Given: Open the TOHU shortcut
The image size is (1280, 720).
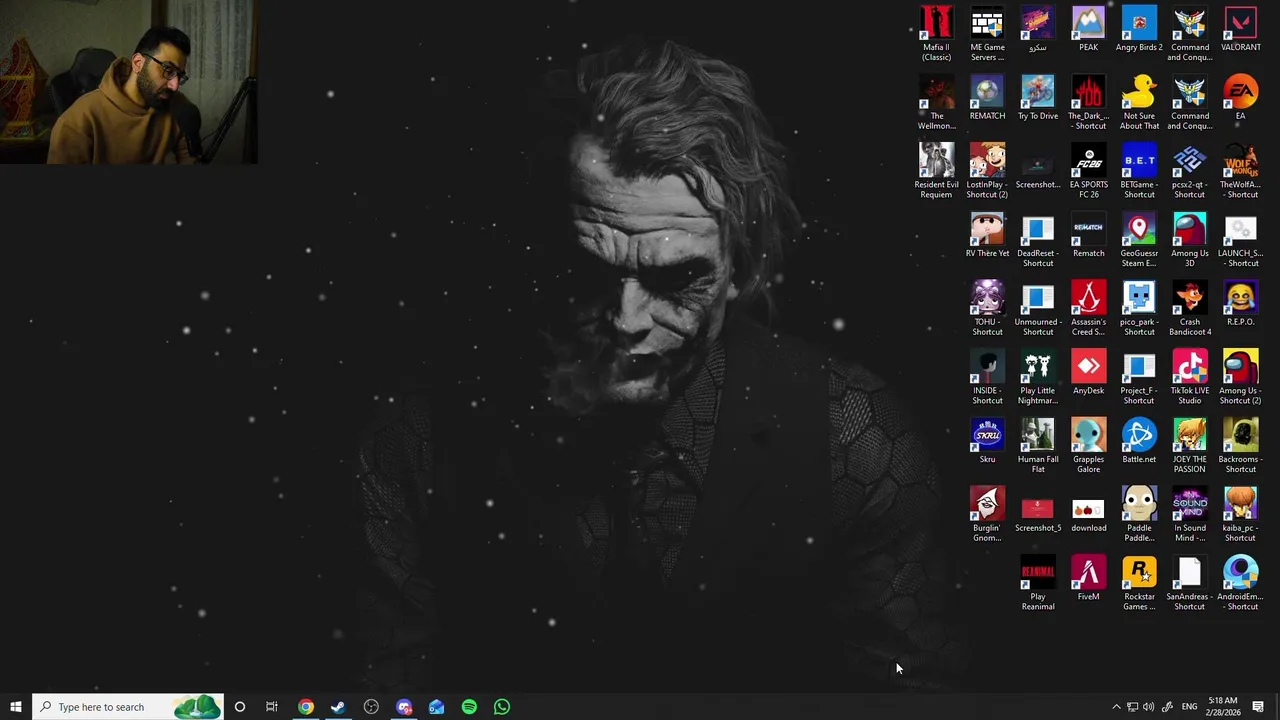Looking at the screenshot, I should 987,308.
